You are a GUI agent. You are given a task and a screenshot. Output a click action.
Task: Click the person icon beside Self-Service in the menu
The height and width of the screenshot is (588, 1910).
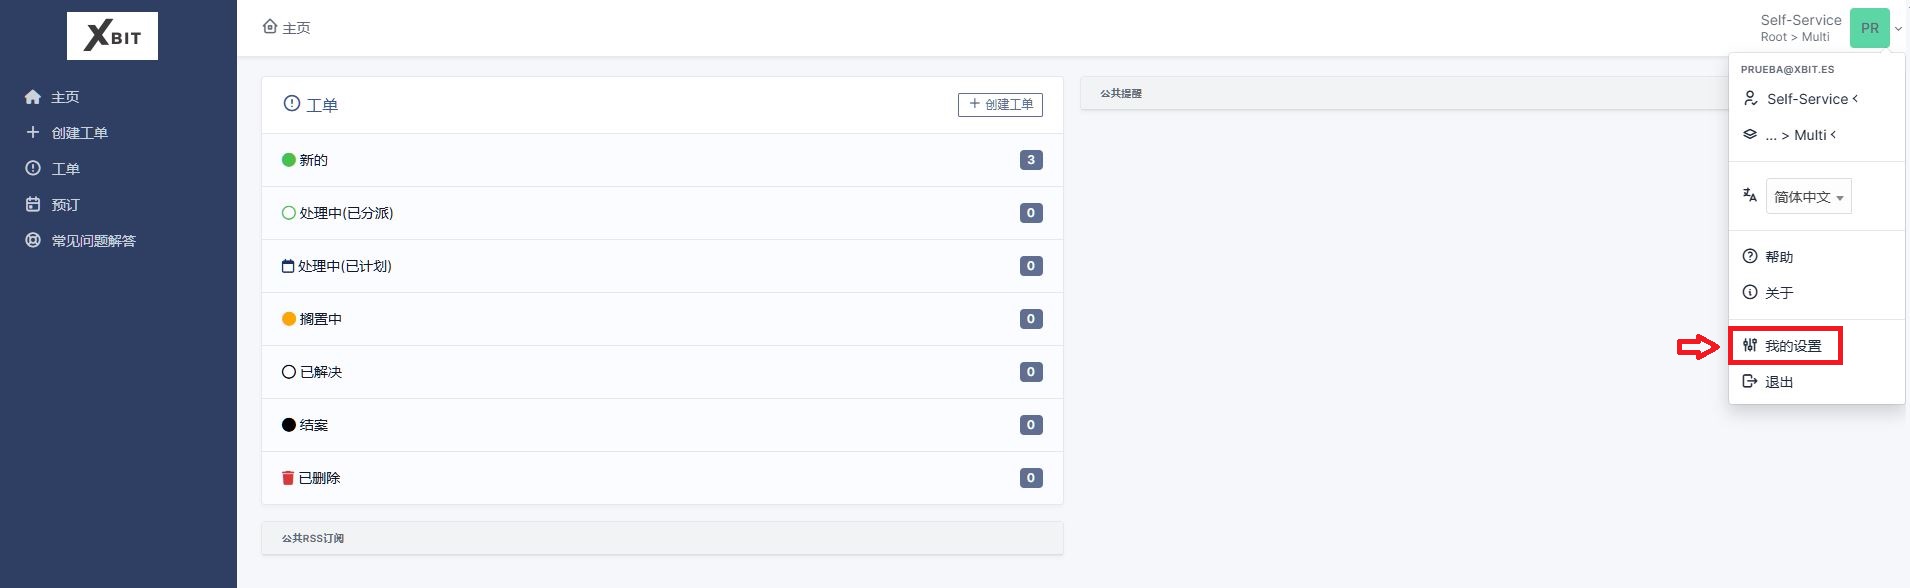pyautogui.click(x=1750, y=98)
